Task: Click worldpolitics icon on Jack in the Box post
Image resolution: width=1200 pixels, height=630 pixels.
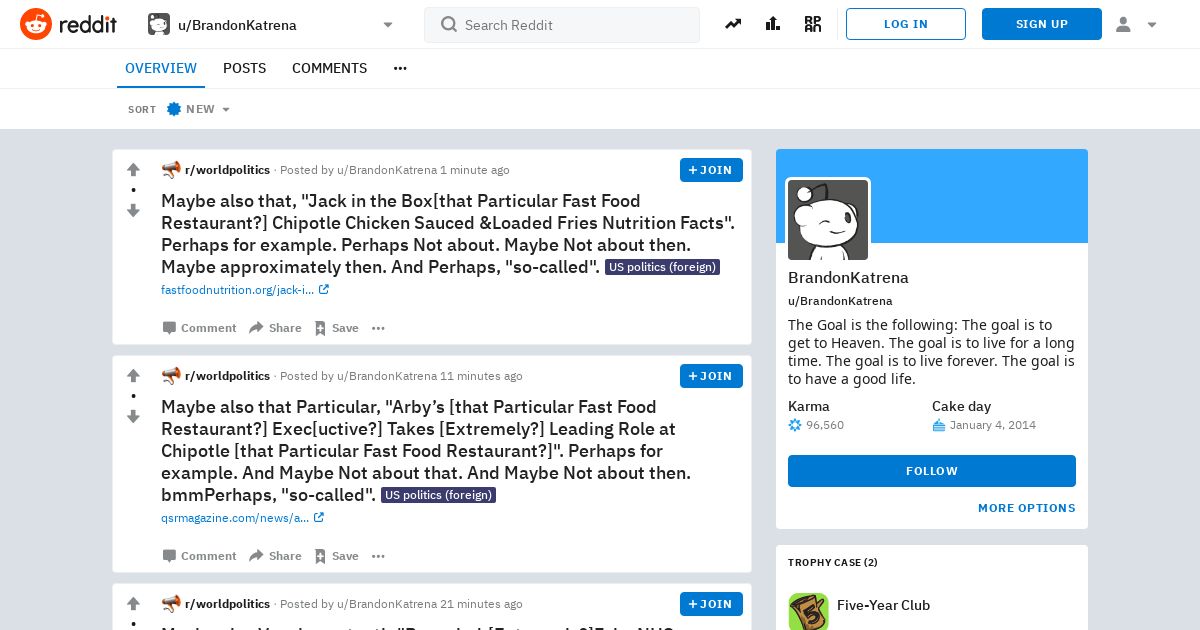Action: (x=171, y=170)
